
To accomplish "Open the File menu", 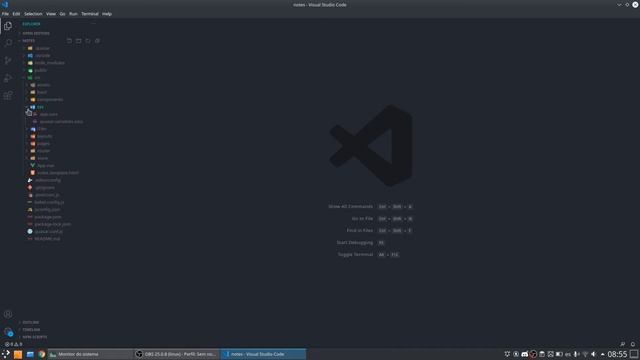I will (x=5, y=14).
